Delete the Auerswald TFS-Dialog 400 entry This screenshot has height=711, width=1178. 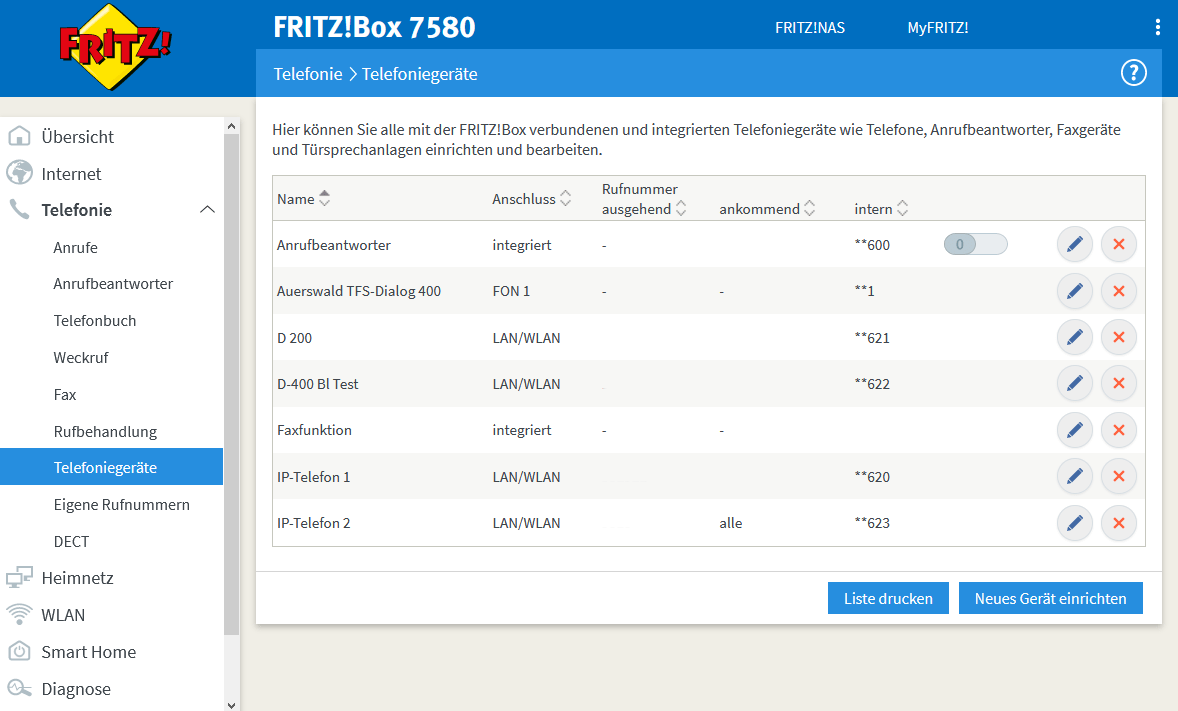pyautogui.click(x=1119, y=292)
